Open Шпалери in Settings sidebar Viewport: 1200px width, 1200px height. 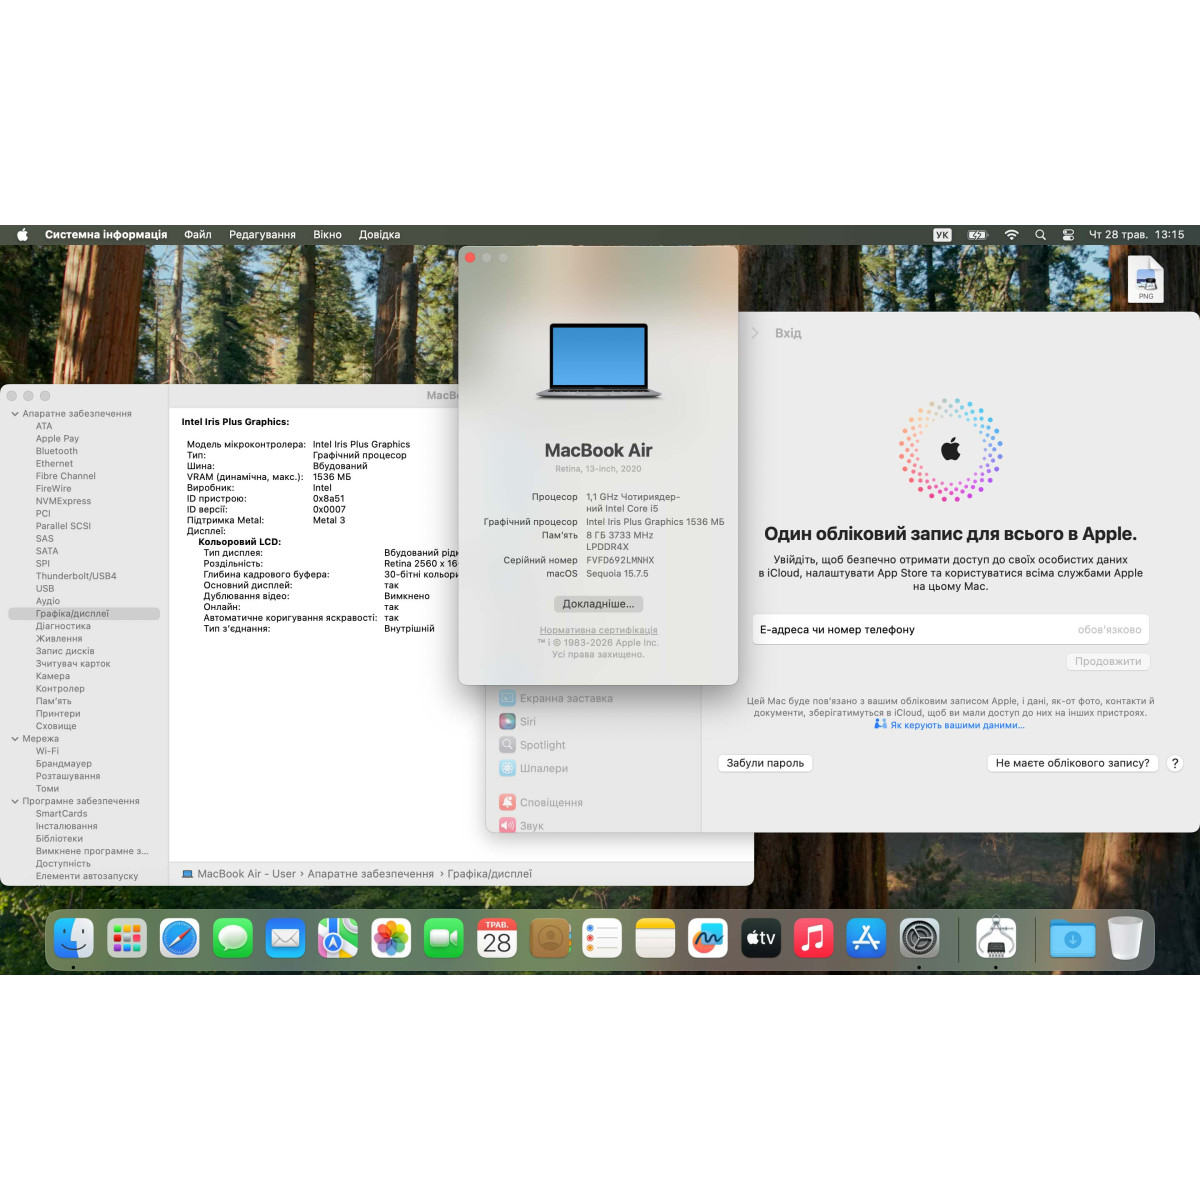(x=534, y=768)
